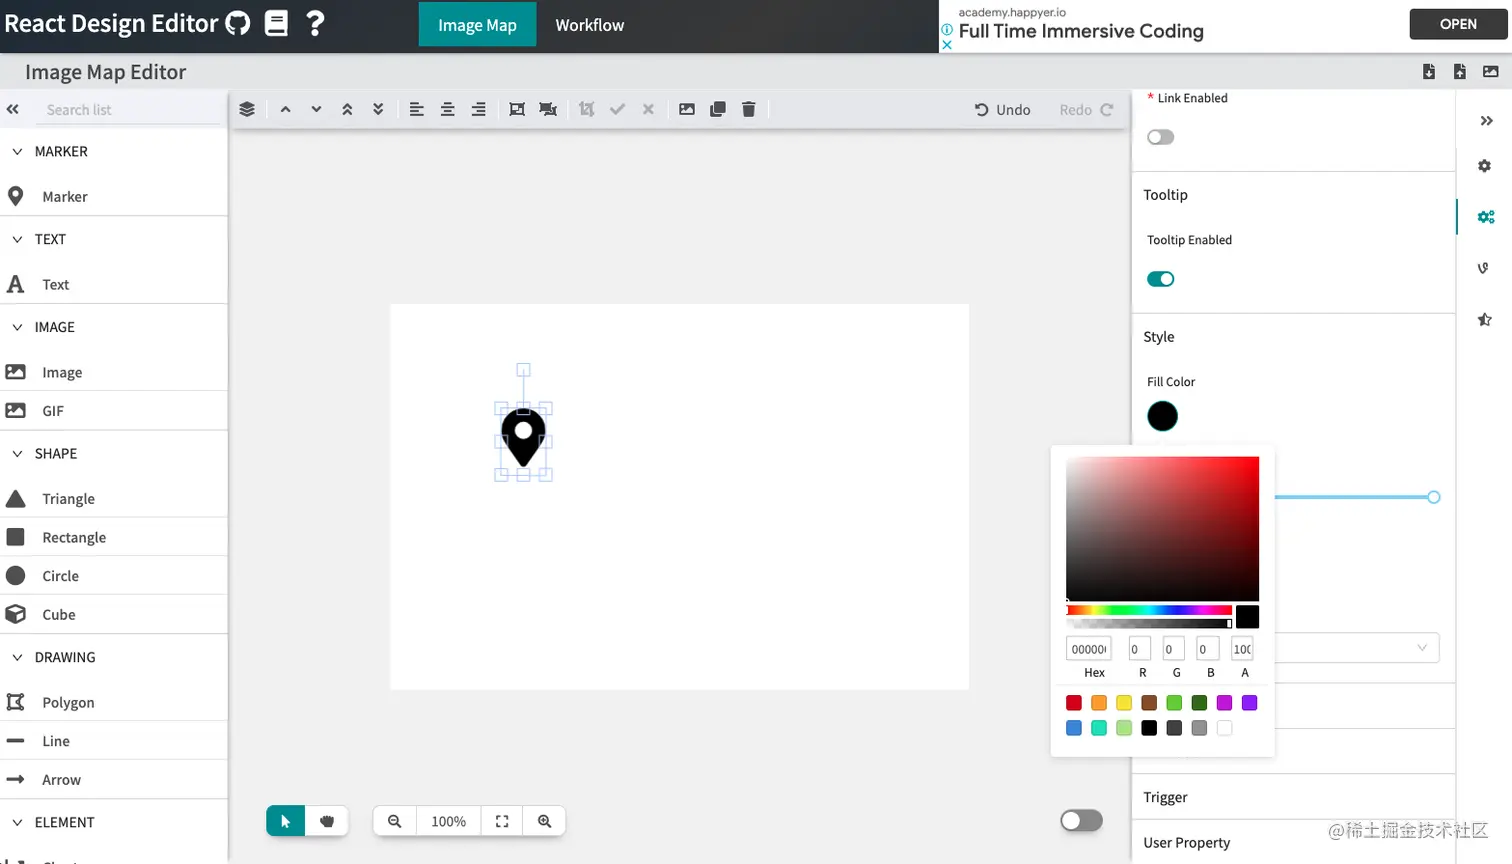The image size is (1512, 864).
Task: Open the question mark help icon
Action: 315,23
